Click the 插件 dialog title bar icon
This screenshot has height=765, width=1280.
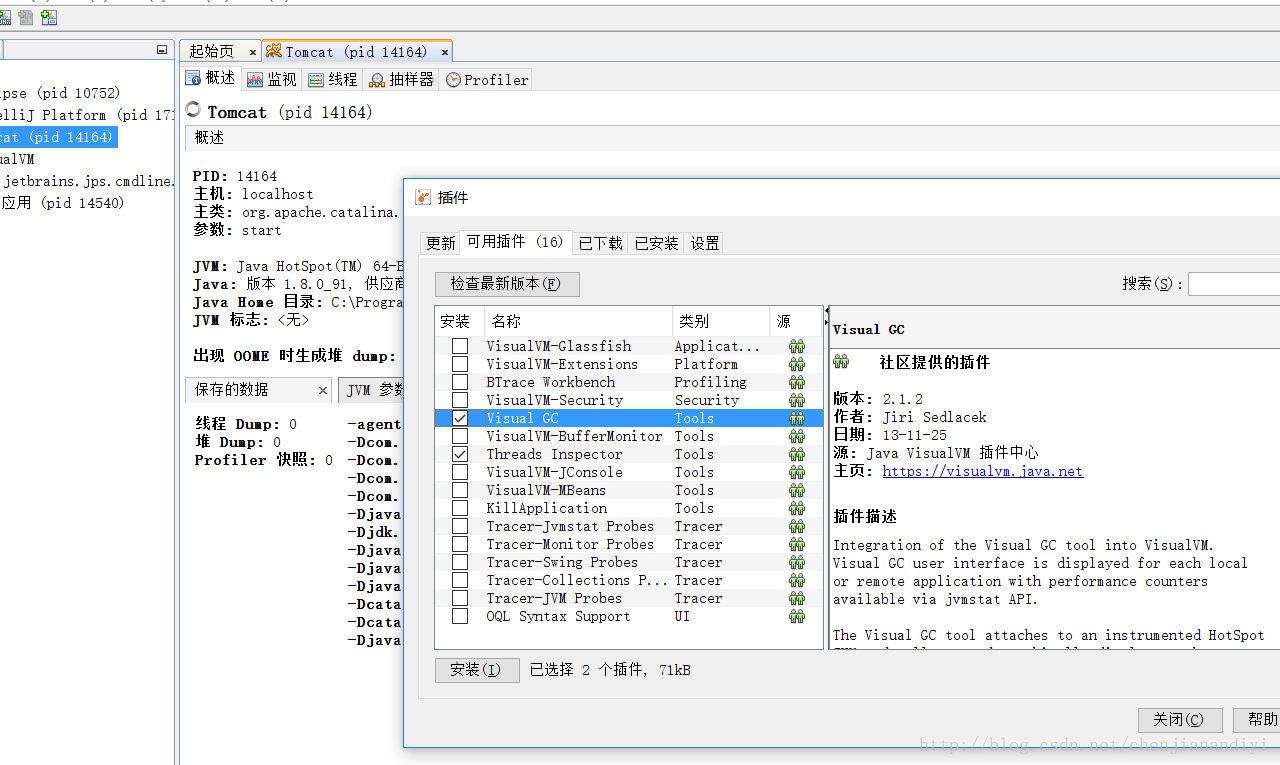coord(423,197)
